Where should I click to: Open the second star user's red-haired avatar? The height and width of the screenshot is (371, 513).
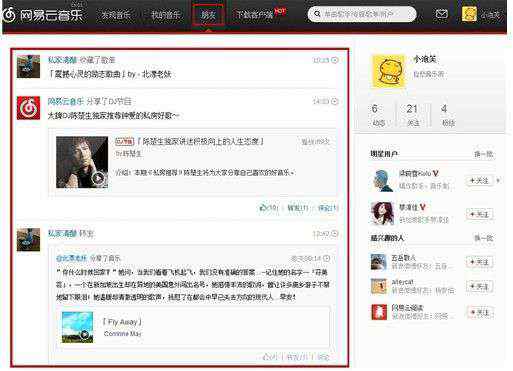pyautogui.click(x=382, y=213)
